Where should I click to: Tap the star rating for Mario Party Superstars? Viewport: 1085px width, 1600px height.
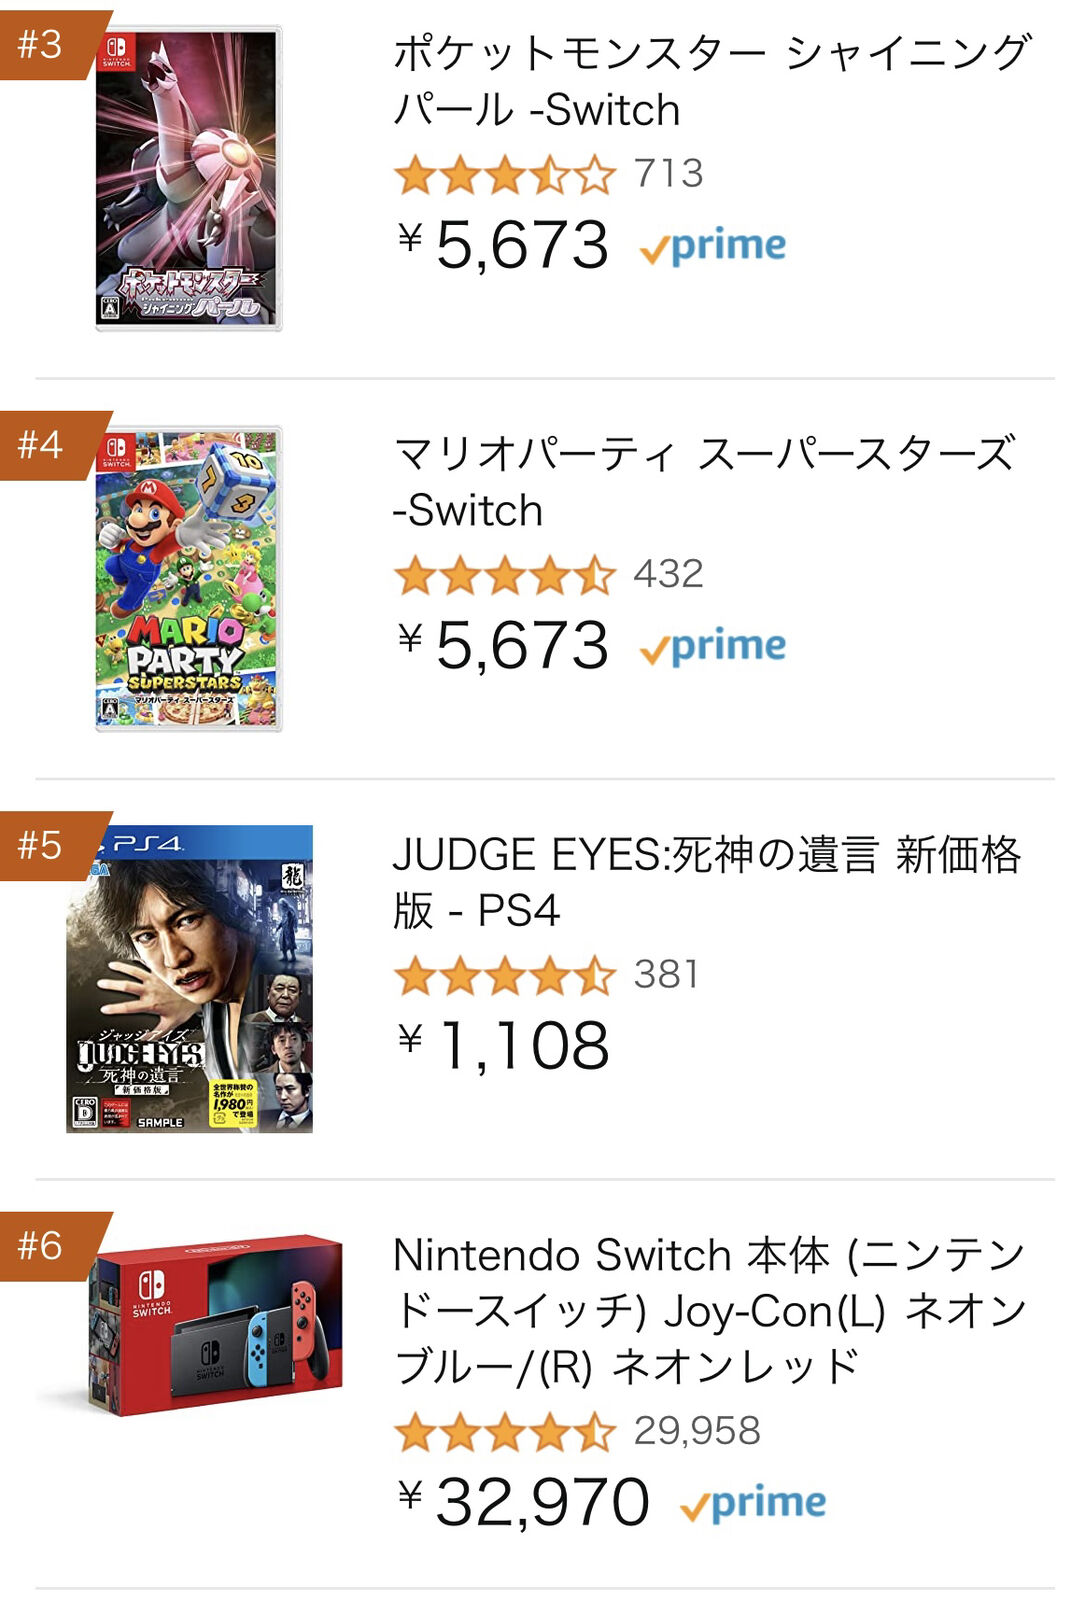click(x=505, y=575)
